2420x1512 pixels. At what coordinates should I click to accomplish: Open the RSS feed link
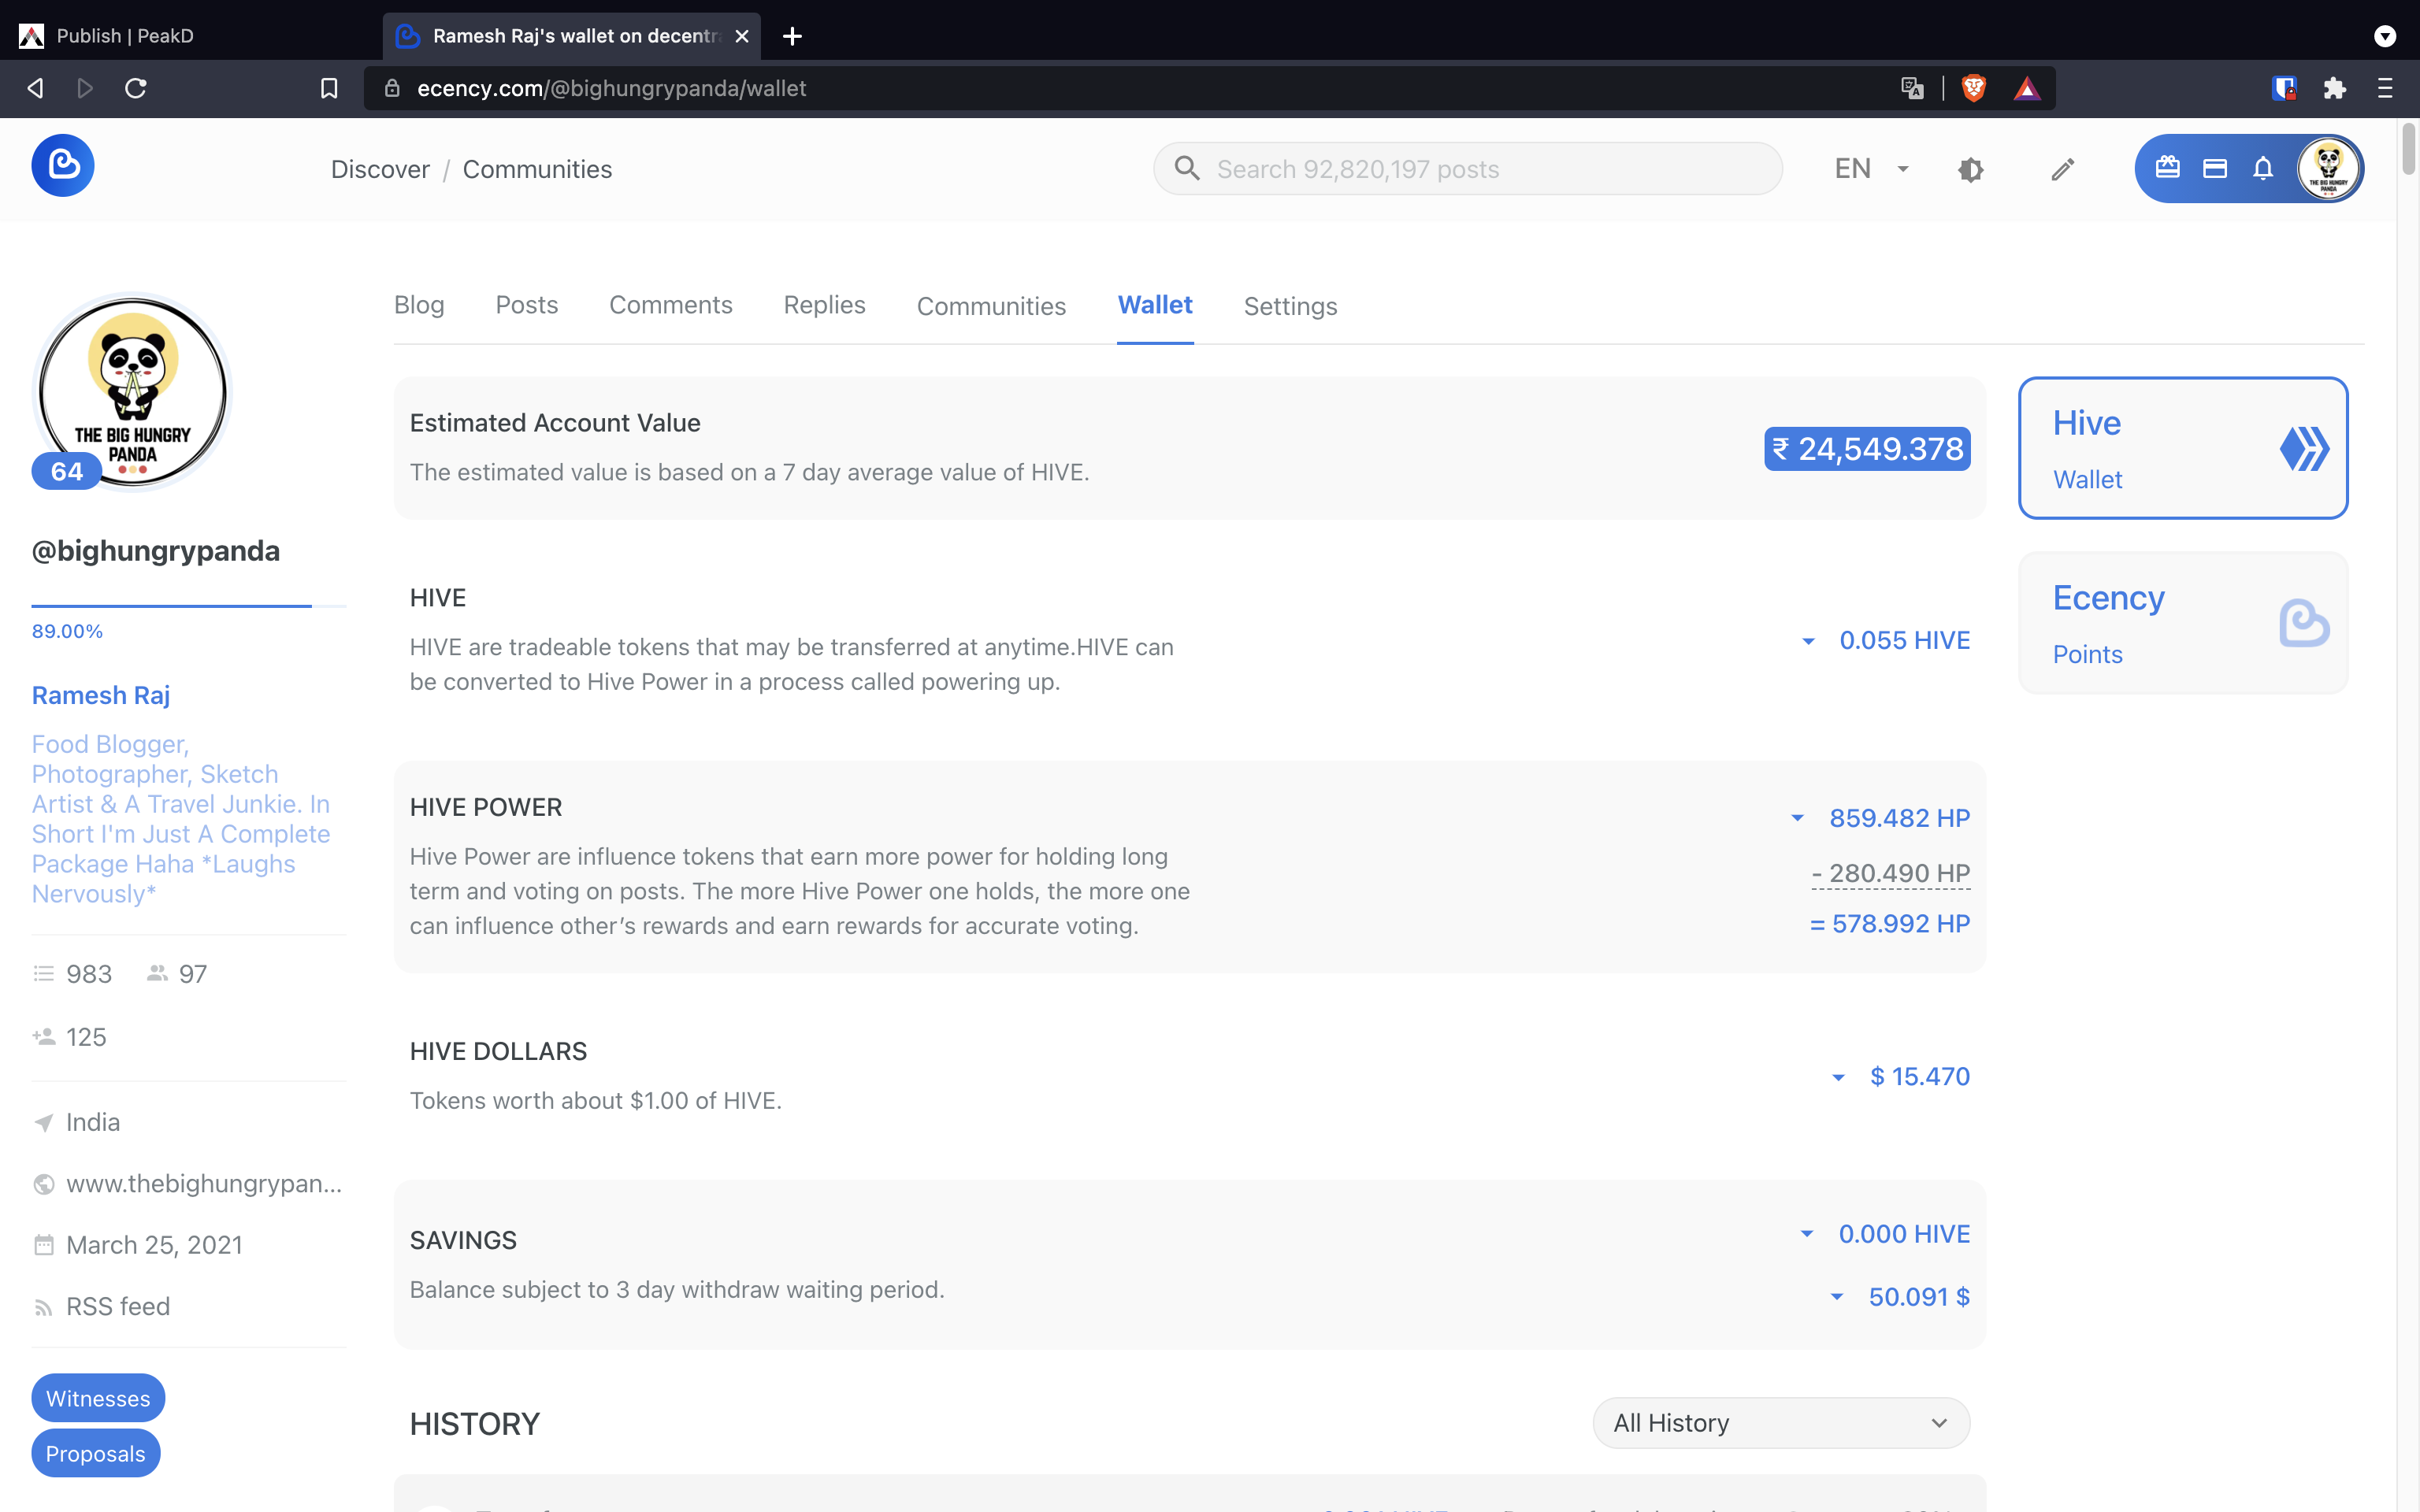tap(118, 1306)
